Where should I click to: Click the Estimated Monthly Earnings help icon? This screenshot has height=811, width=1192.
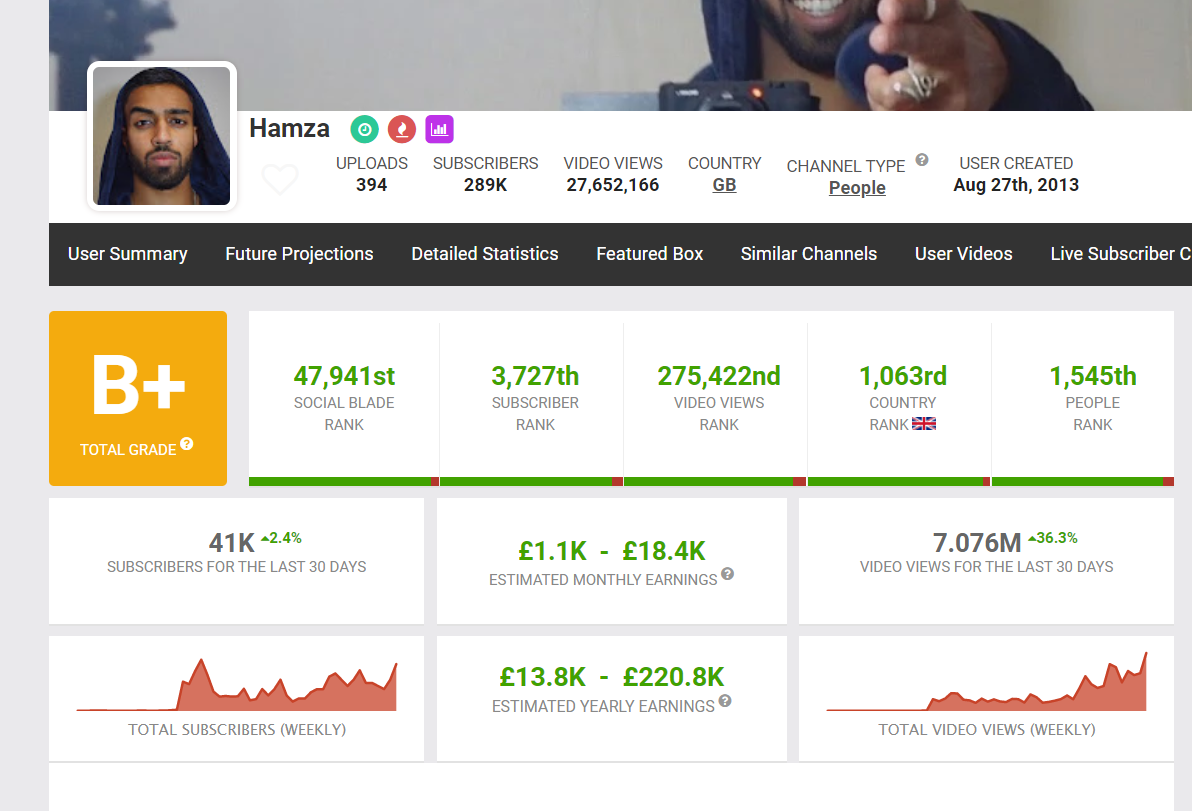(728, 574)
